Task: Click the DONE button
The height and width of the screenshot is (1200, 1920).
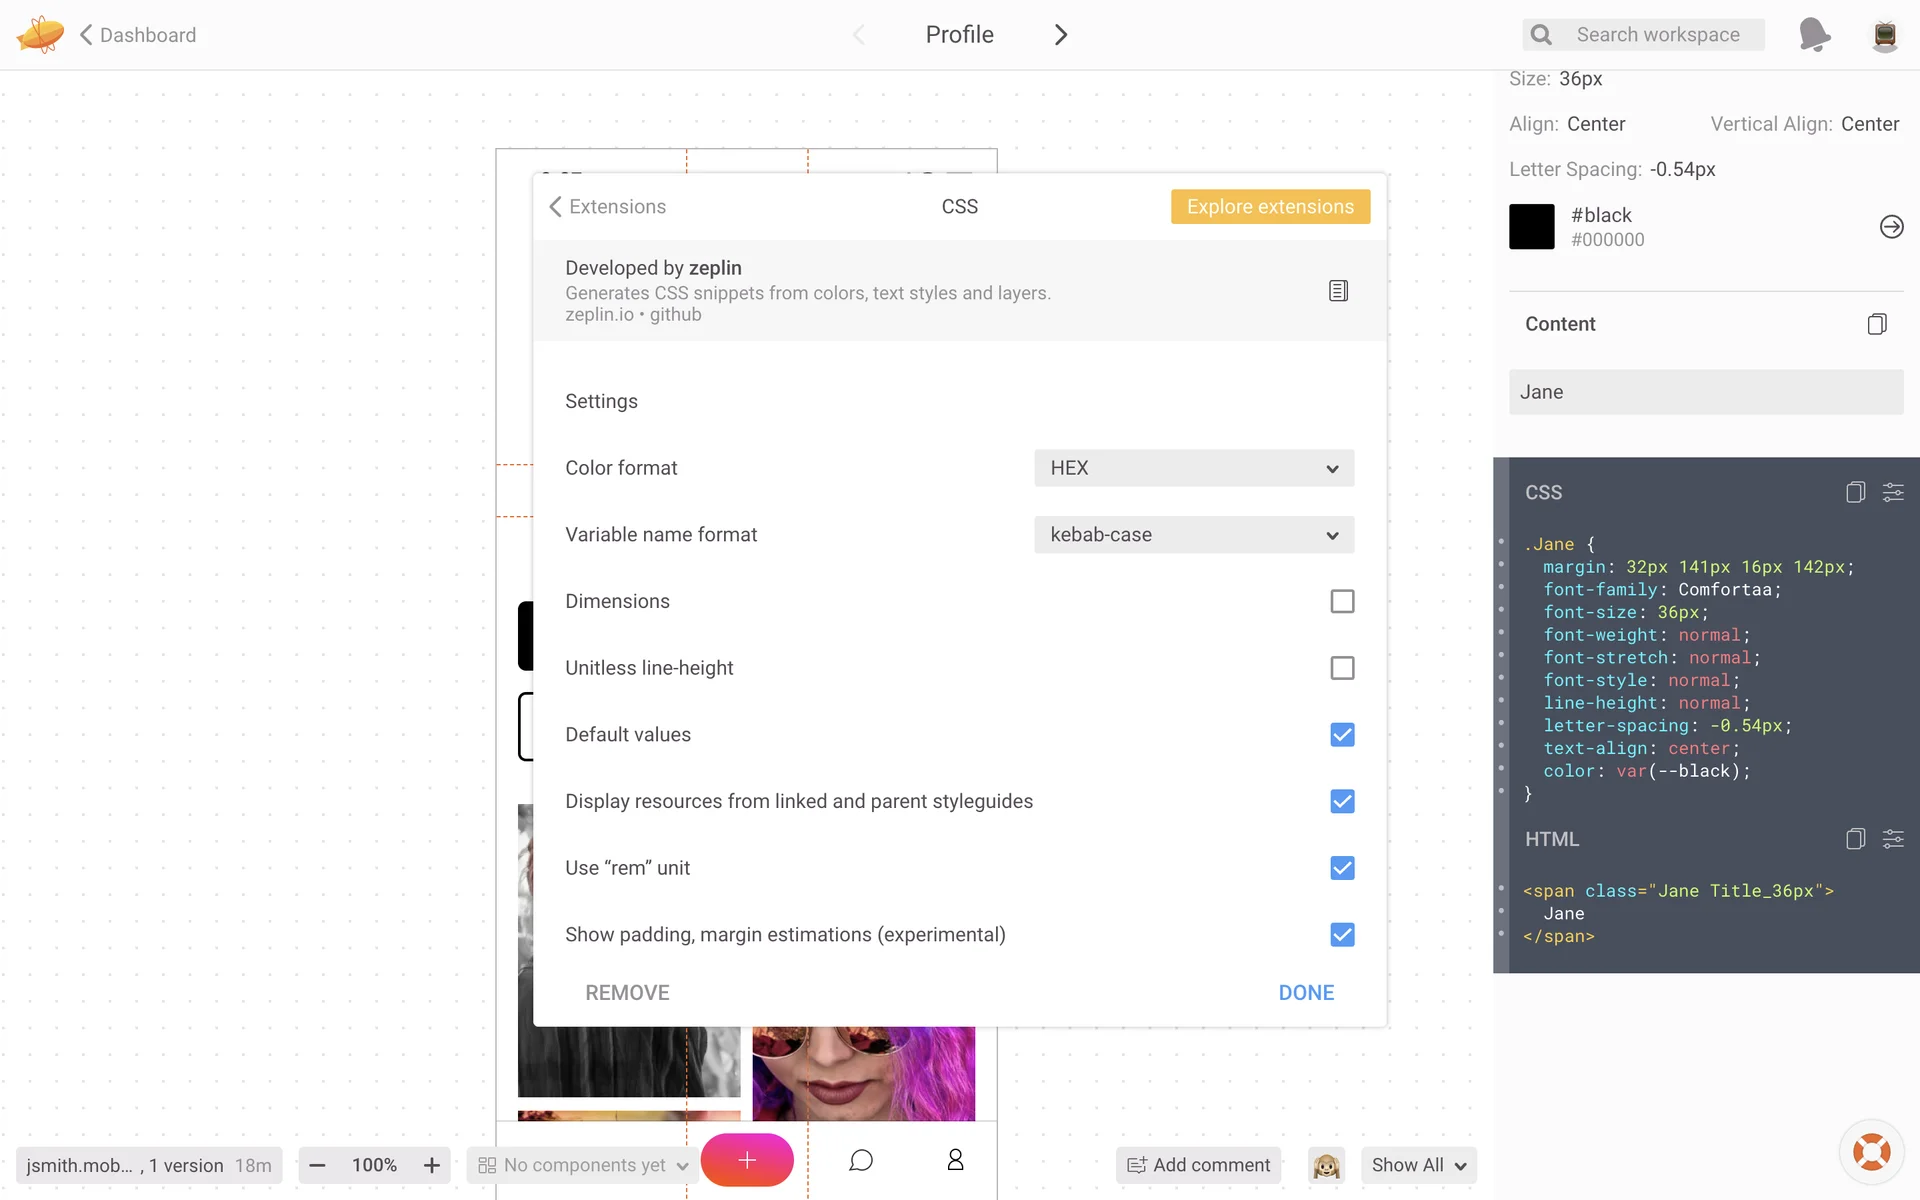Action: (1306, 993)
